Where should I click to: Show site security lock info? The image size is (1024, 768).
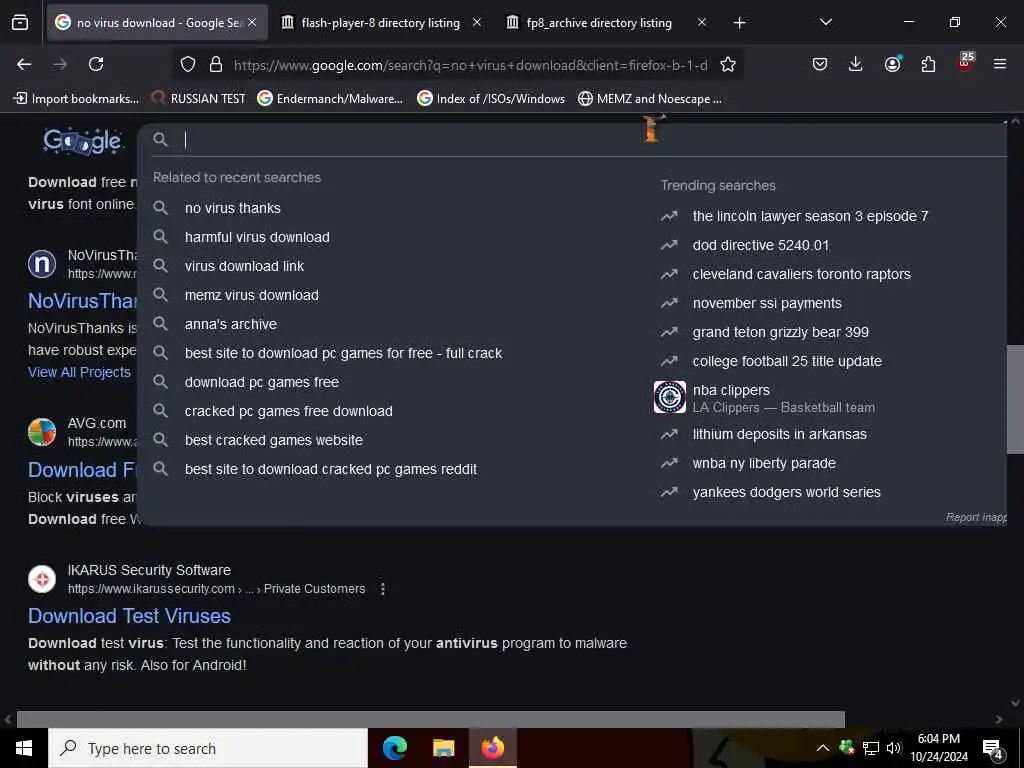216,64
